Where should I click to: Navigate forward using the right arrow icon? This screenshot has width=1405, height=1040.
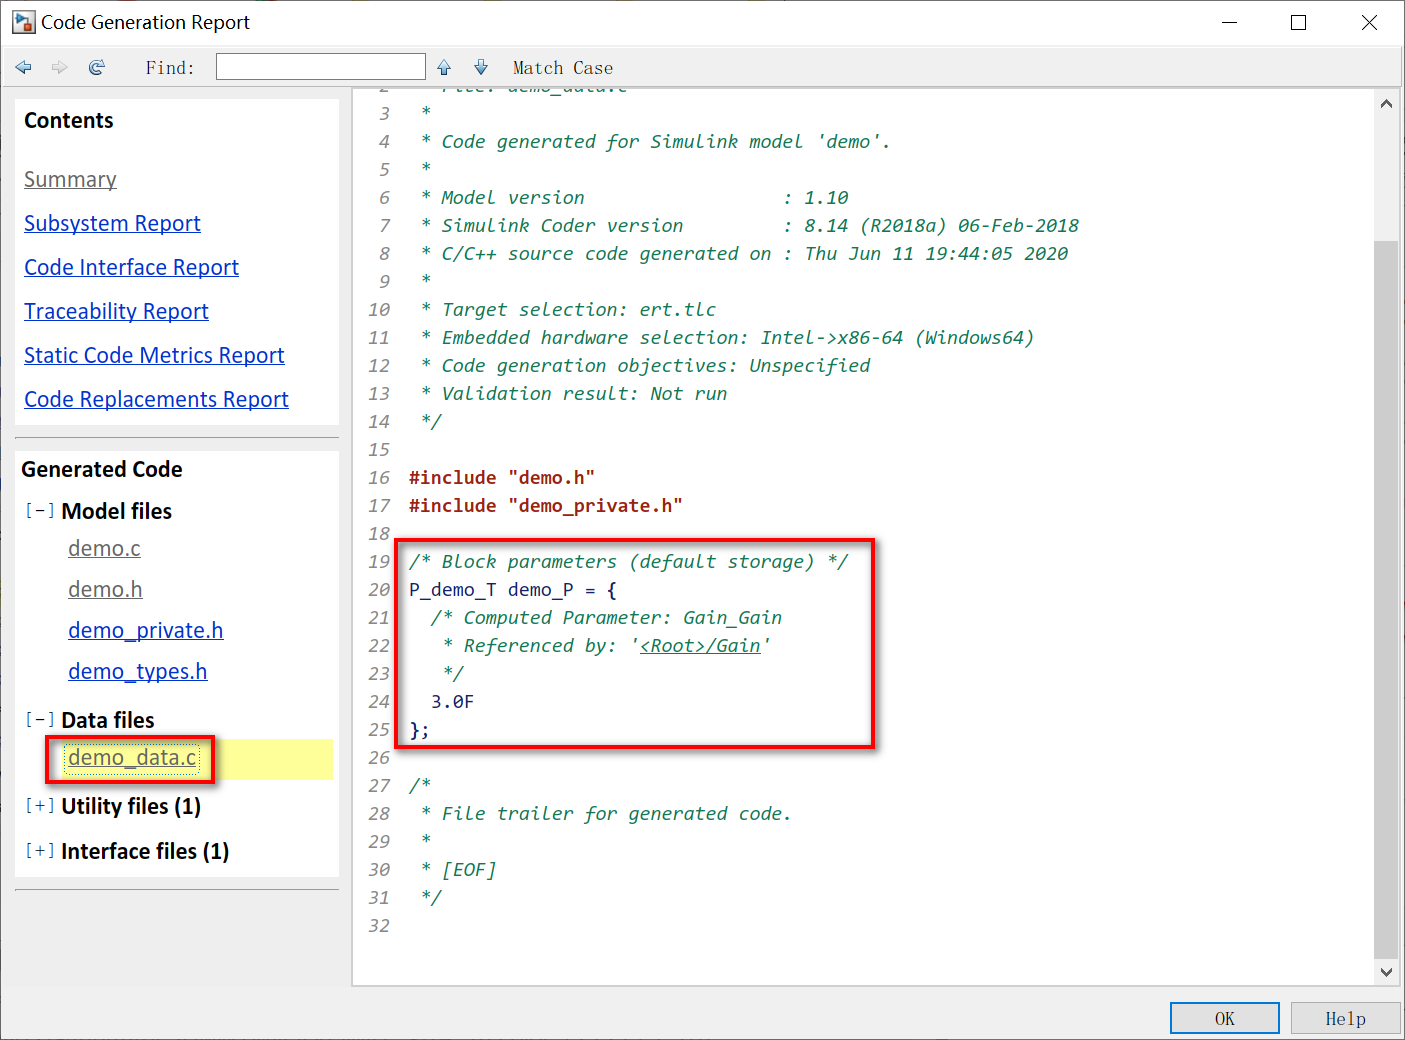click(x=59, y=67)
